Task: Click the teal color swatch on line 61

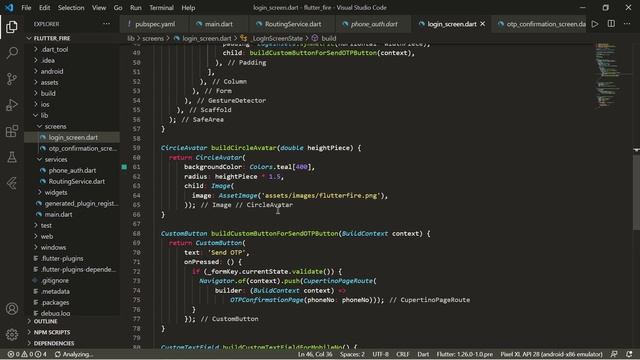Action: pos(124,167)
